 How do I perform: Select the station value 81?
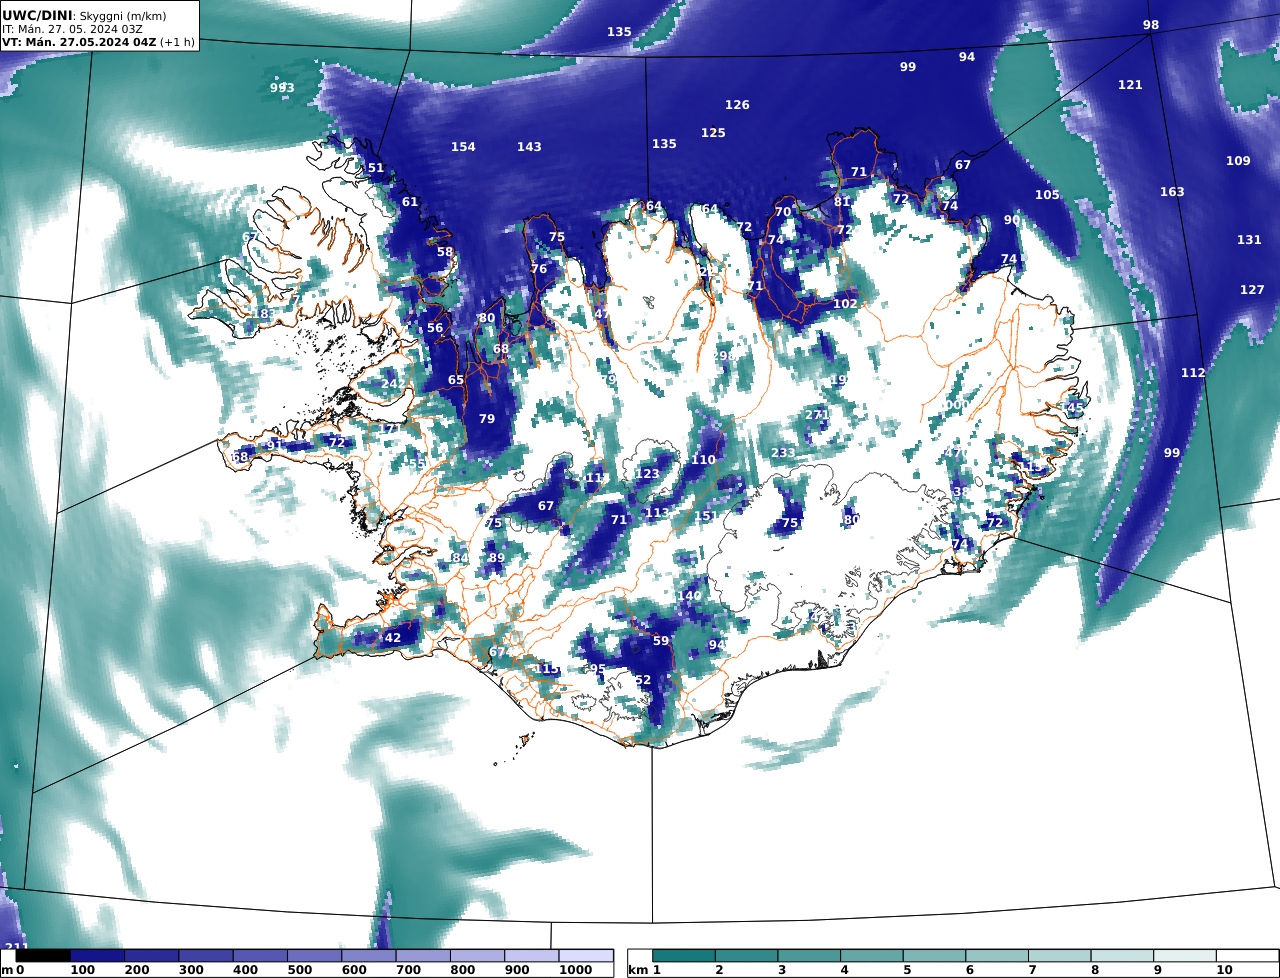[842, 202]
